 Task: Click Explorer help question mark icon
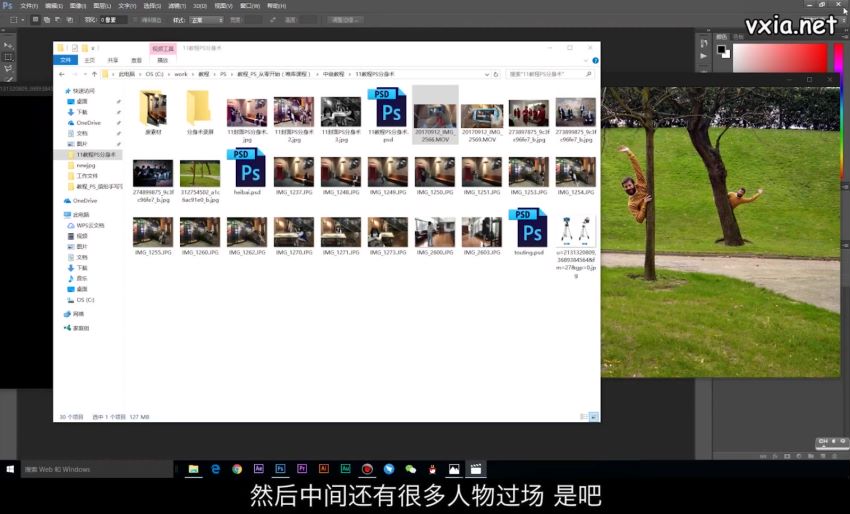[x=595, y=60]
